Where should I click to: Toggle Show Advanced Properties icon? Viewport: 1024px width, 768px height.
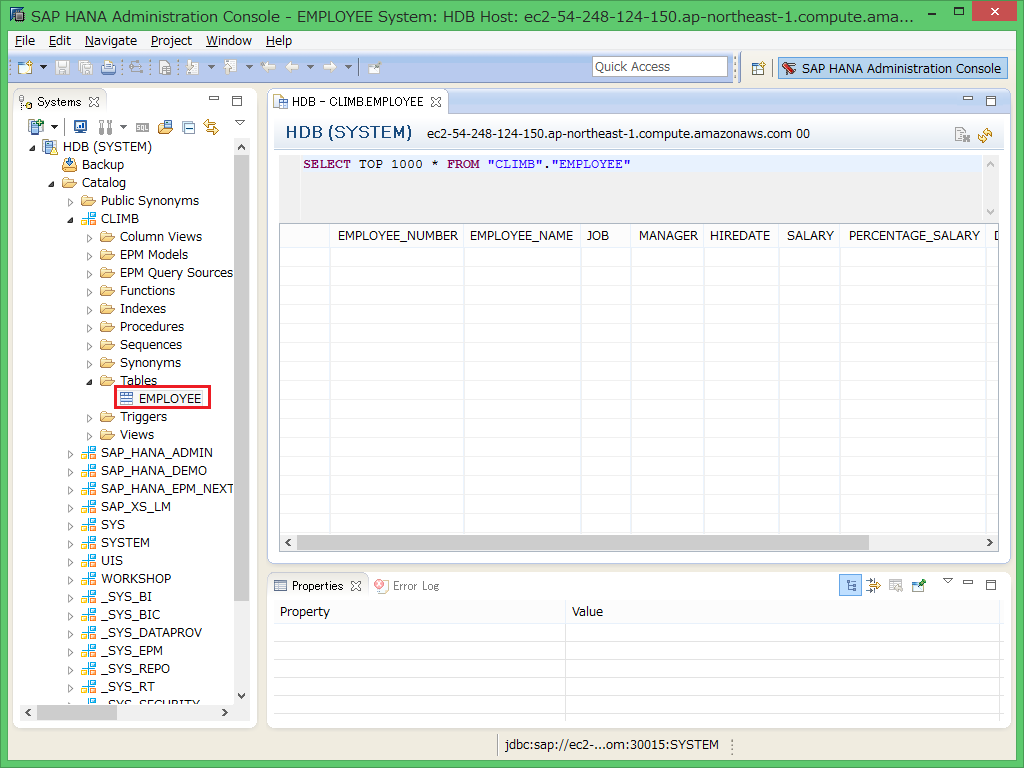pyautogui.click(x=873, y=585)
